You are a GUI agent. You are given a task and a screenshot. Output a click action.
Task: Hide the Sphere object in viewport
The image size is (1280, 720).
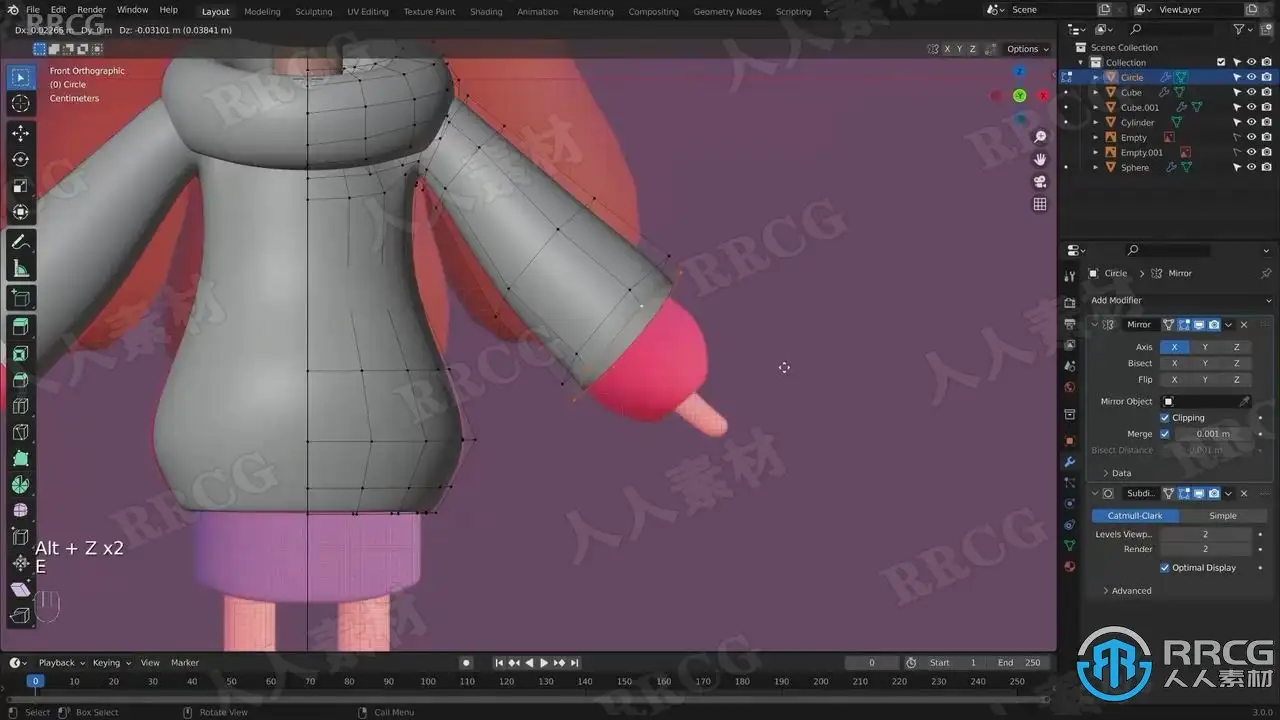click(1251, 167)
